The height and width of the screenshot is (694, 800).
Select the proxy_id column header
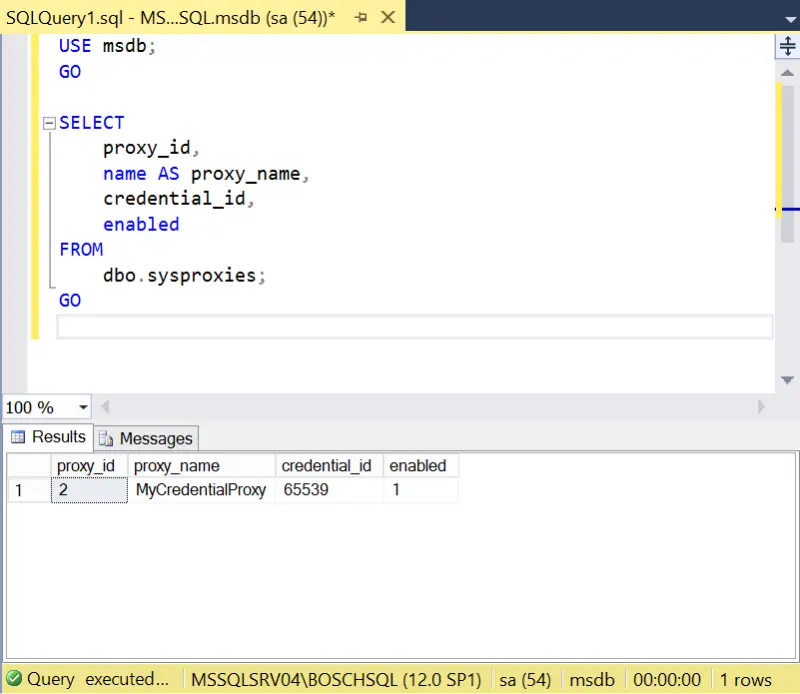(x=89, y=466)
